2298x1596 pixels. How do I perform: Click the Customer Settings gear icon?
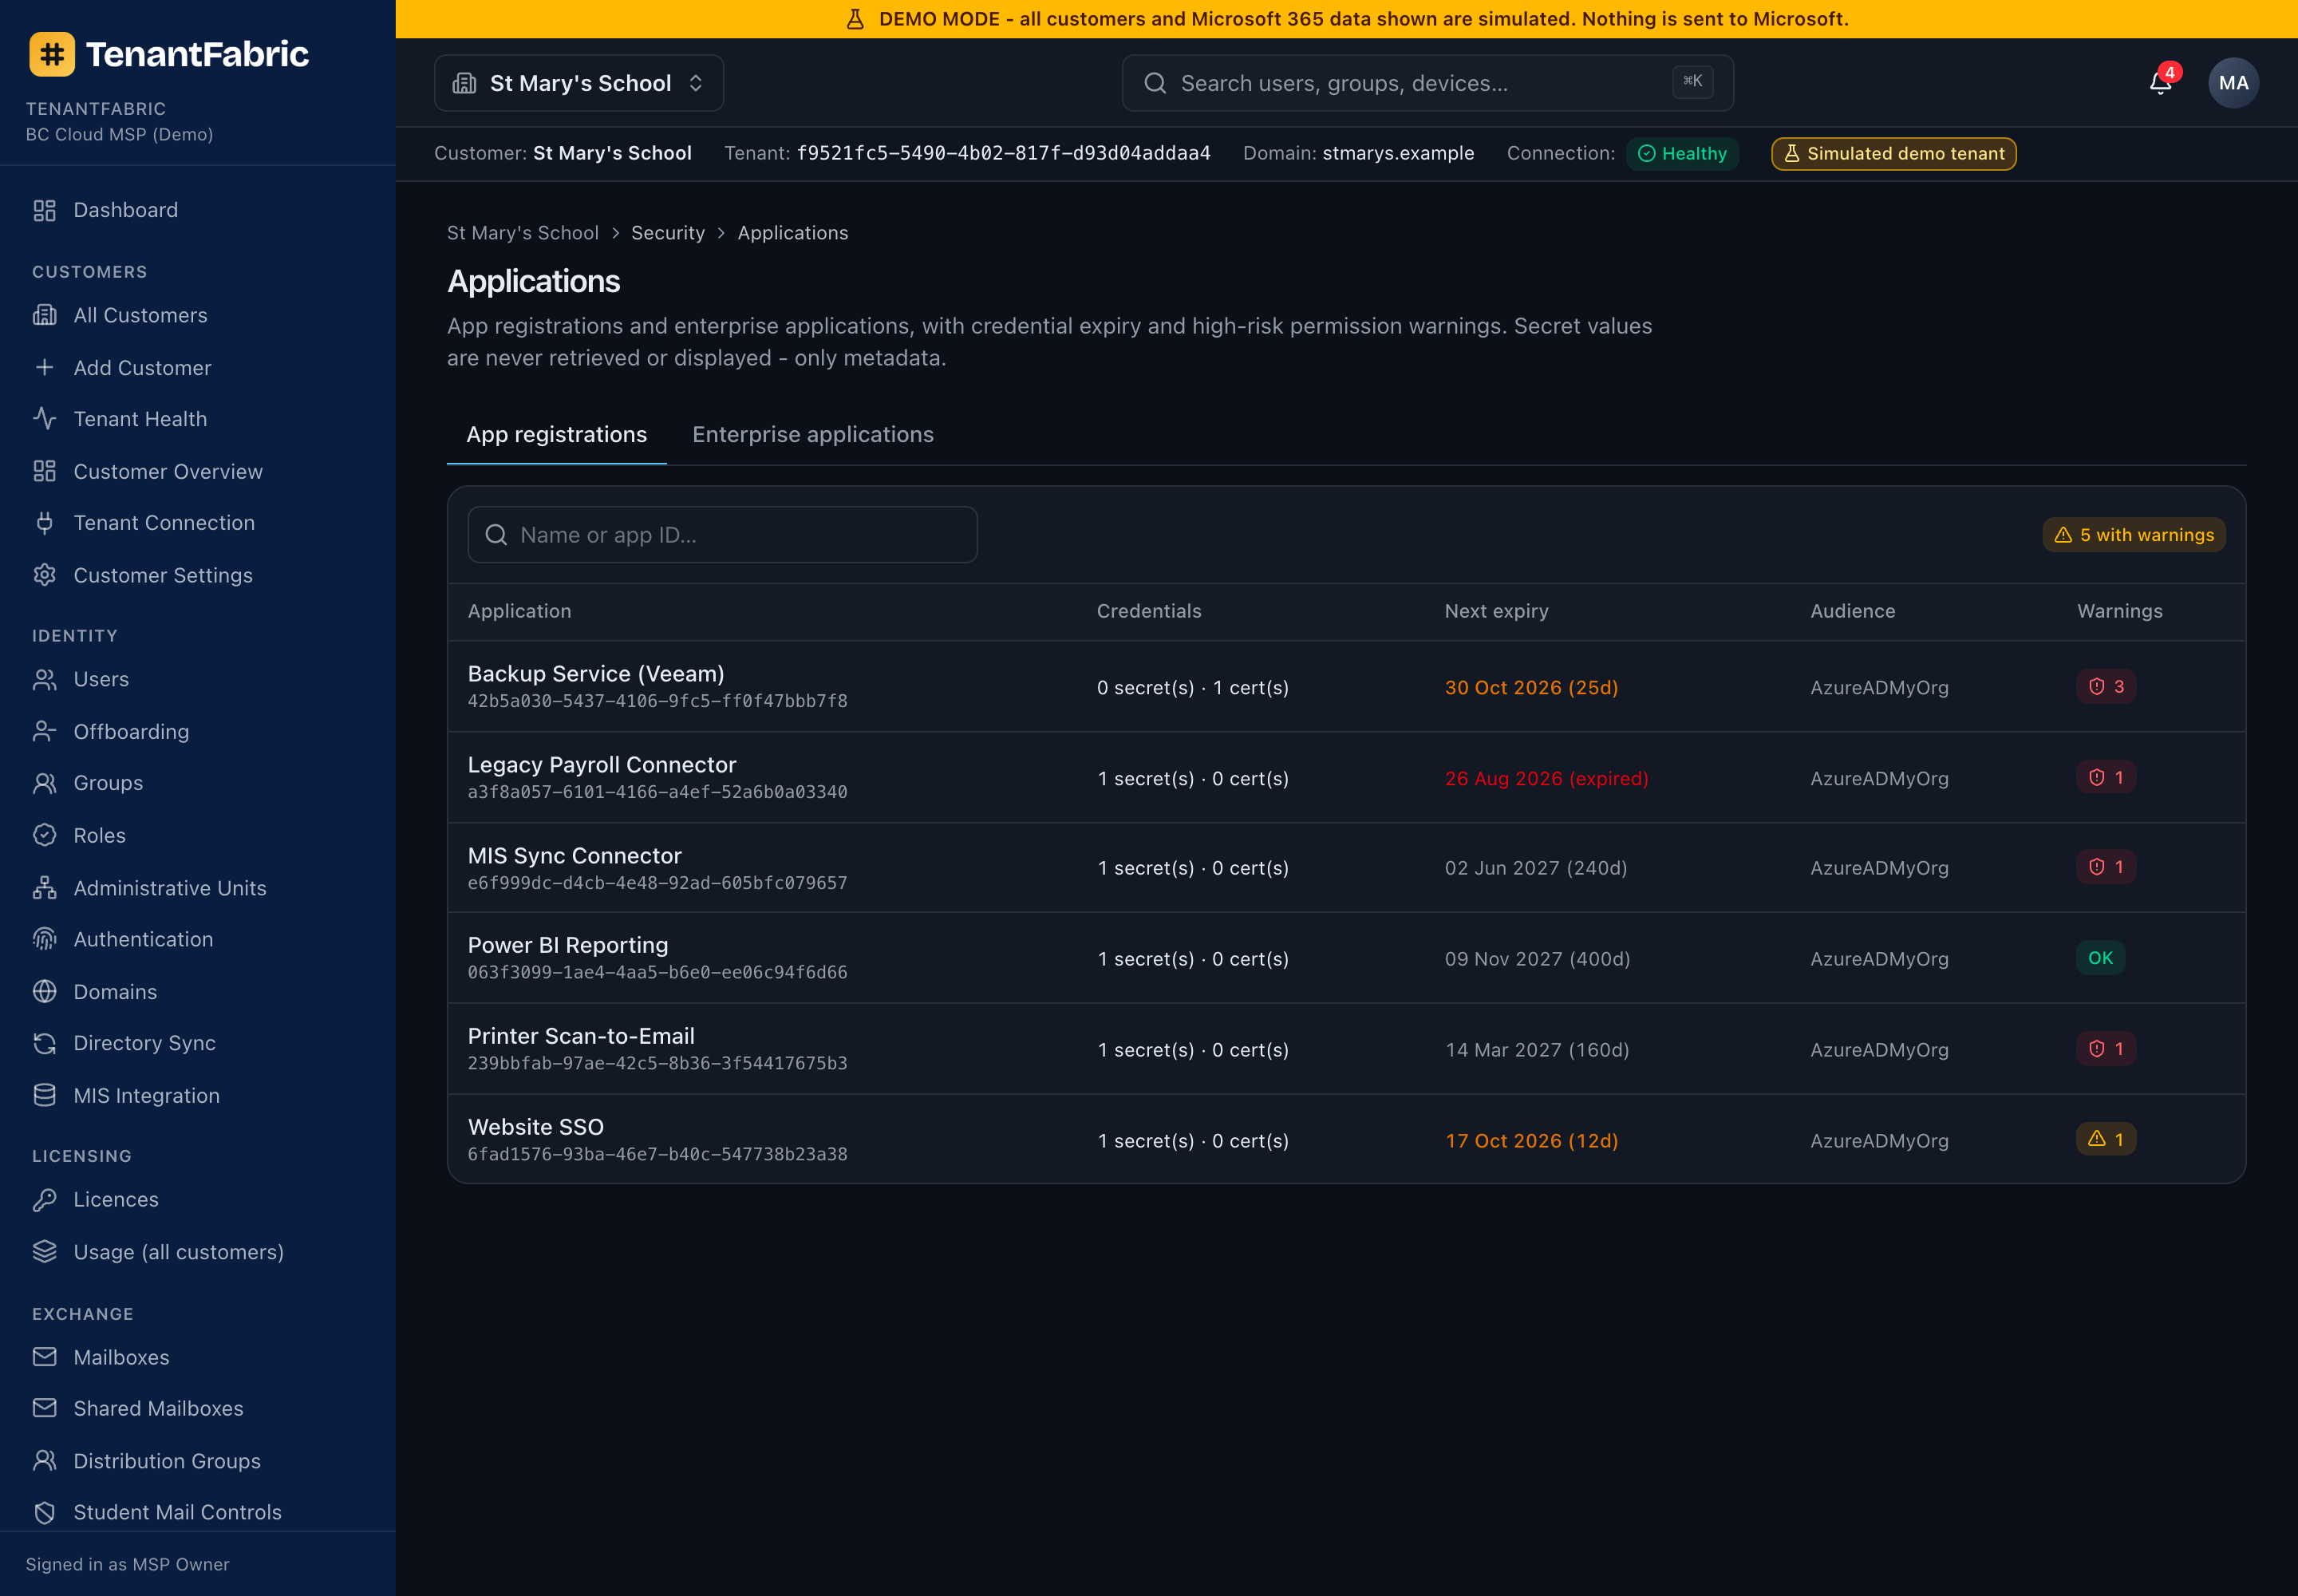click(44, 575)
